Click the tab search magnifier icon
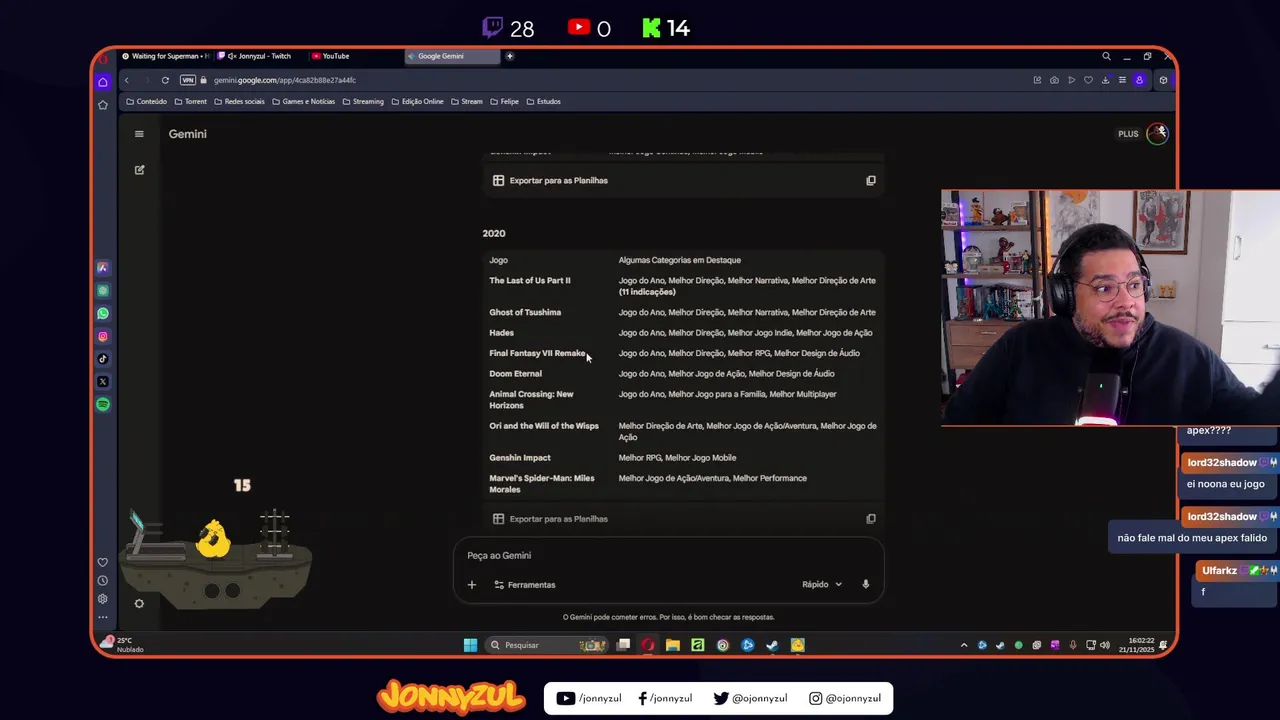Screen dimensions: 1280x720 (1106, 56)
